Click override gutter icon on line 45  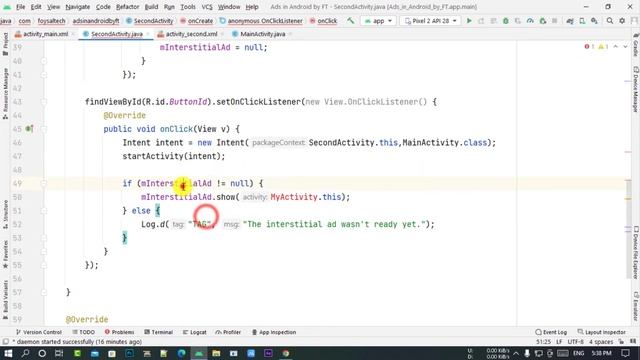tap(29, 129)
